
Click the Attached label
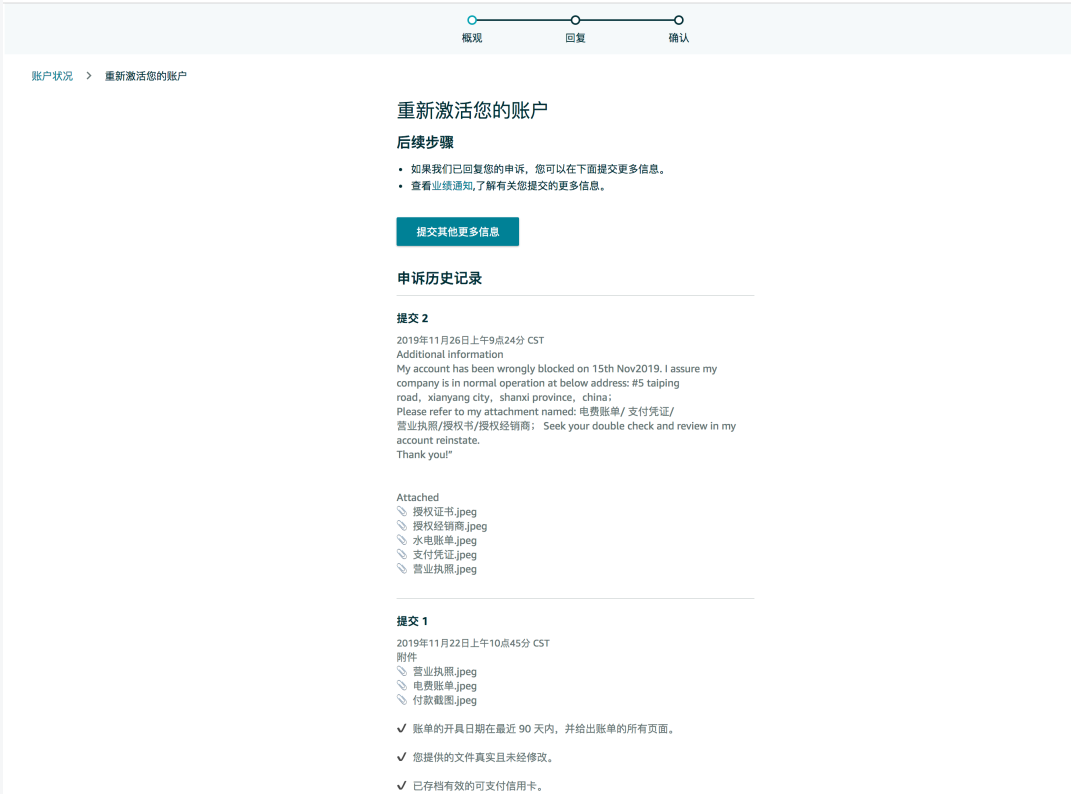point(417,497)
